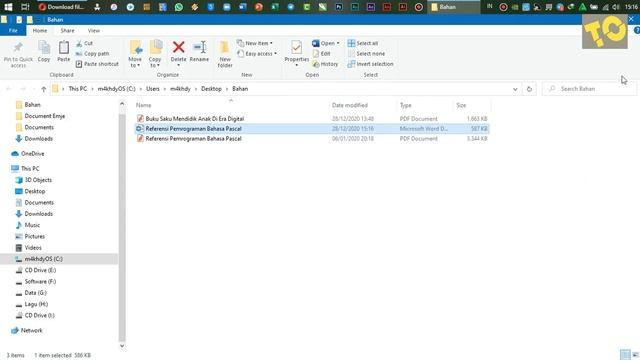Screen dimensions: 640x360
Task: Open the Move to menu
Action: click(x=135, y=54)
